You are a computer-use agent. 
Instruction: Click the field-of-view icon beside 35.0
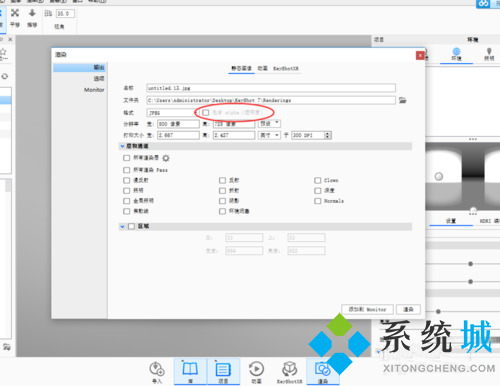(x=48, y=13)
